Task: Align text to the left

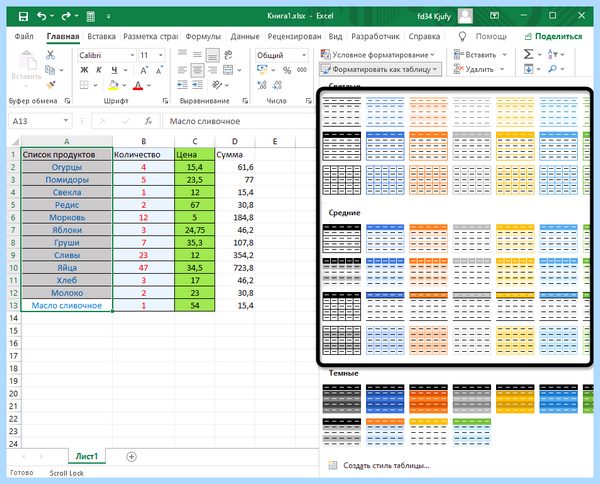Action: pyautogui.click(x=183, y=70)
